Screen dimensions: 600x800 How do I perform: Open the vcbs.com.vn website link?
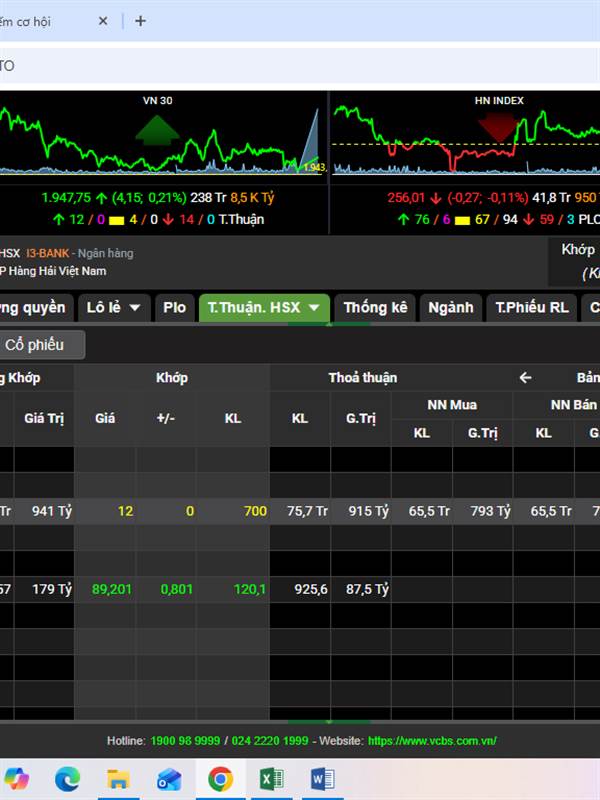pyautogui.click(x=432, y=741)
